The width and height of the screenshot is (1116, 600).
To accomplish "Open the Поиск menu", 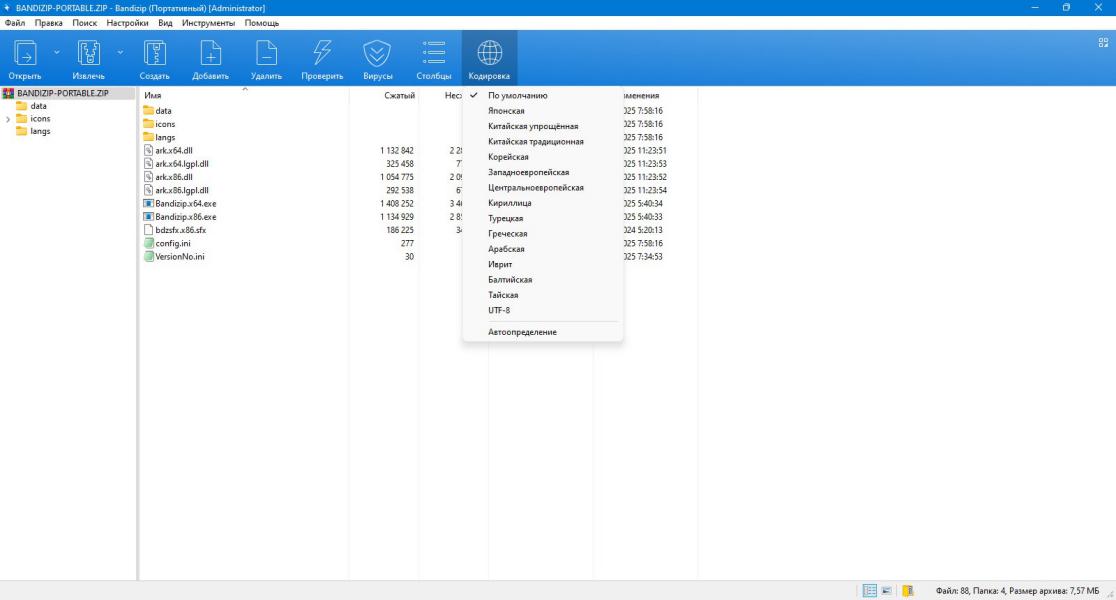I will click(85, 23).
